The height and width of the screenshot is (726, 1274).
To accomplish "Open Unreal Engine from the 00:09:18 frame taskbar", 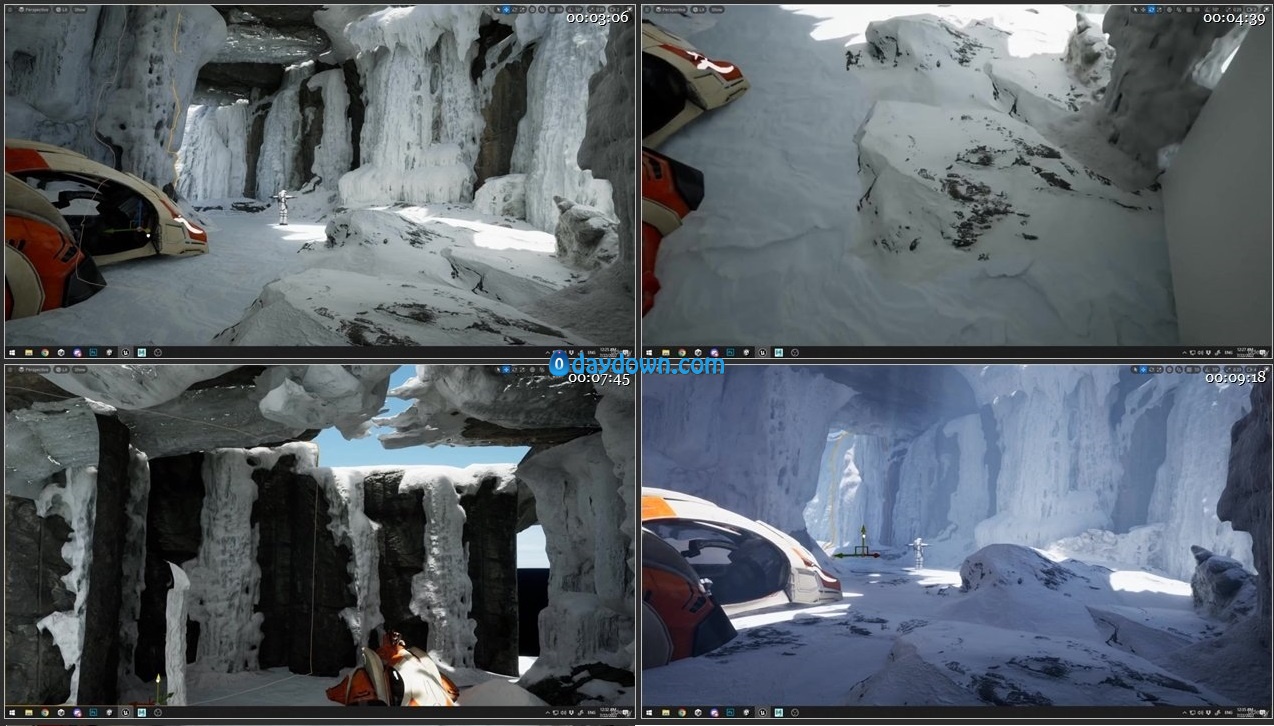I will [x=762, y=714].
